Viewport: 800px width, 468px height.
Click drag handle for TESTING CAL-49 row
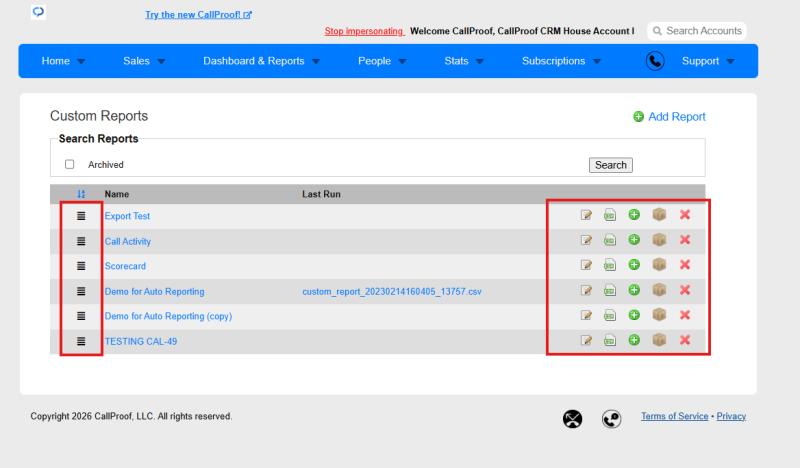81,341
